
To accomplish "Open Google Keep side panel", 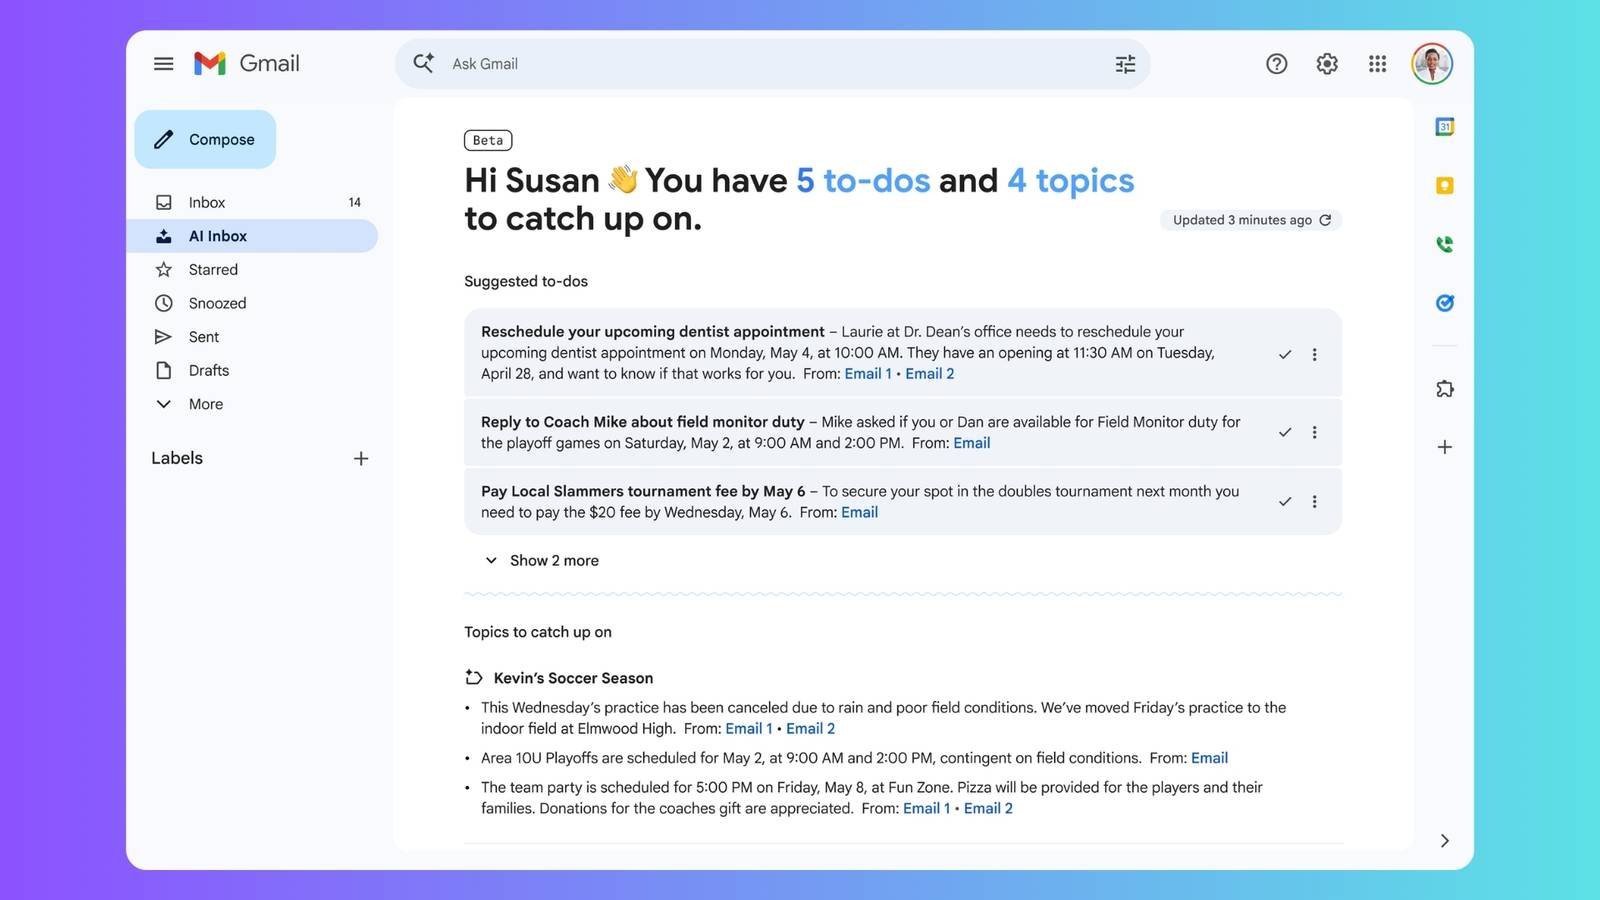I will point(1444,186).
